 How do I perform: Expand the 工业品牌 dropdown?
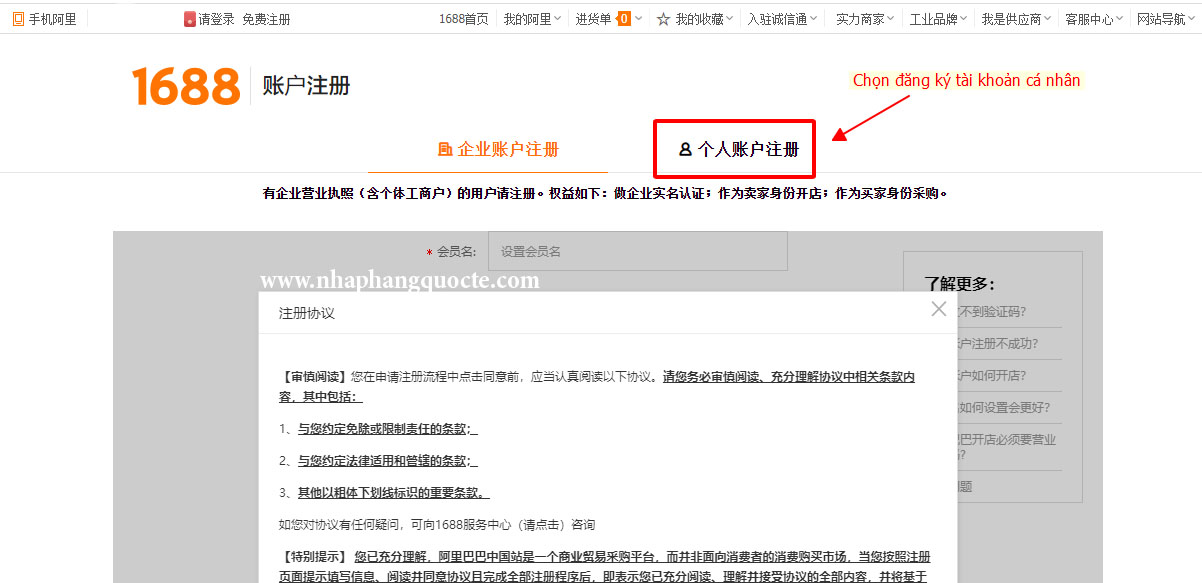(938, 18)
